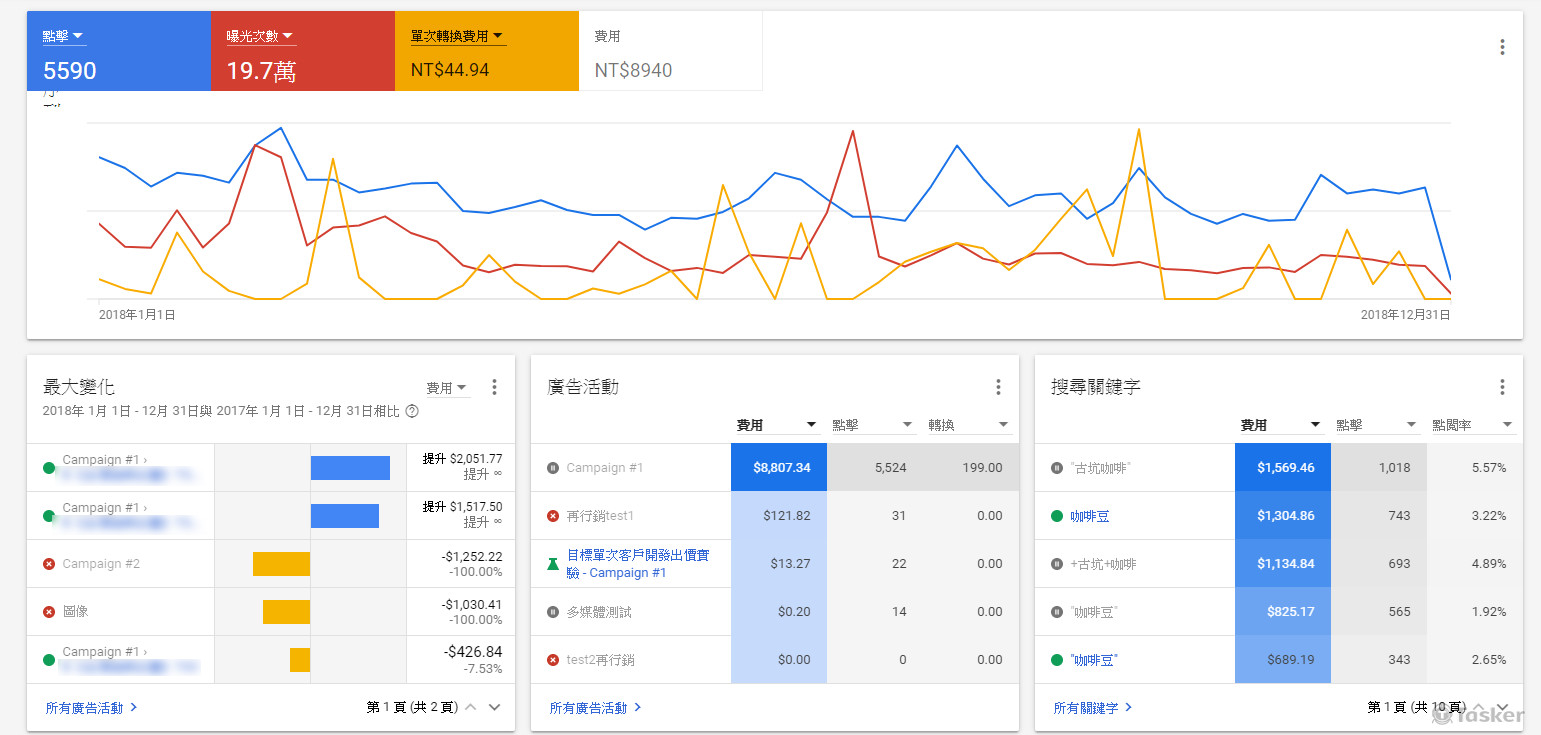Click the removed icon next to test2再行銷
This screenshot has width=1541, height=735.
(x=553, y=659)
